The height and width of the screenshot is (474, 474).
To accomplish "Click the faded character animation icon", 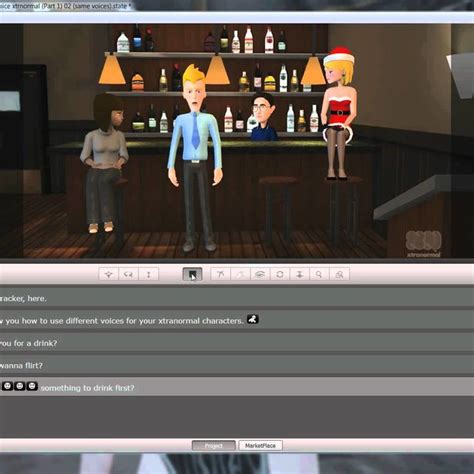I will click(240, 274).
